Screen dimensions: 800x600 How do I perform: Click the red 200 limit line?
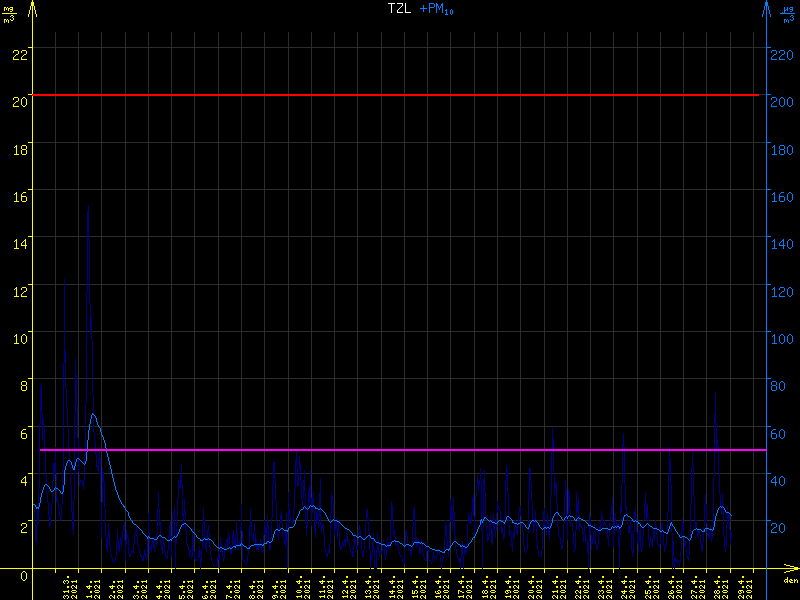[x=400, y=95]
